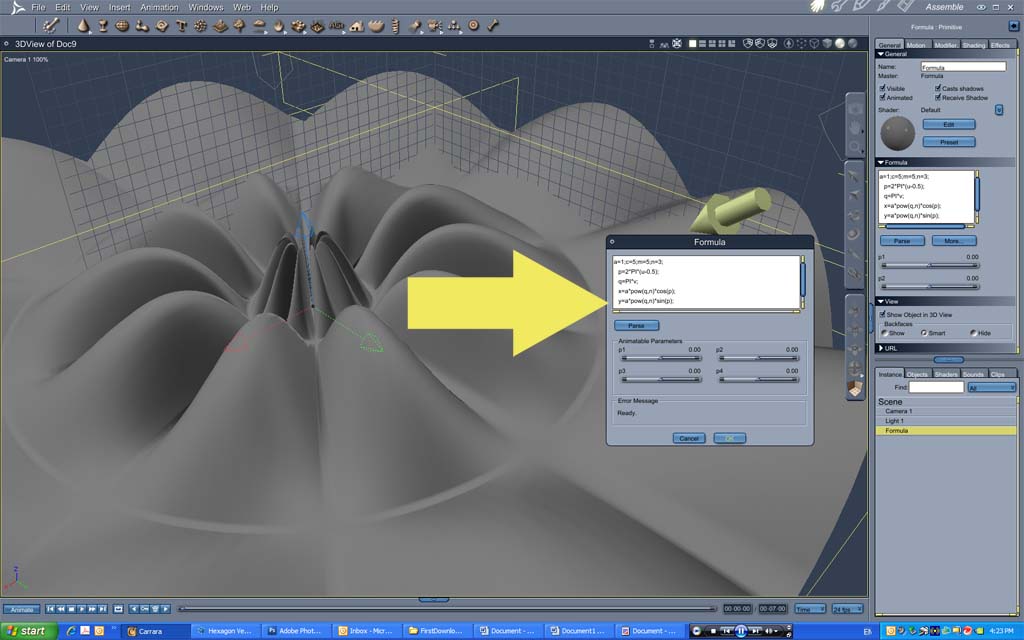Open the Shader dropdown arrow
The height and width of the screenshot is (640, 1024).
point(999,110)
